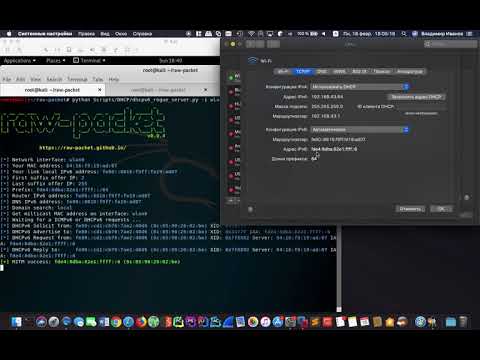Open App Store from the dock

coord(278,322)
